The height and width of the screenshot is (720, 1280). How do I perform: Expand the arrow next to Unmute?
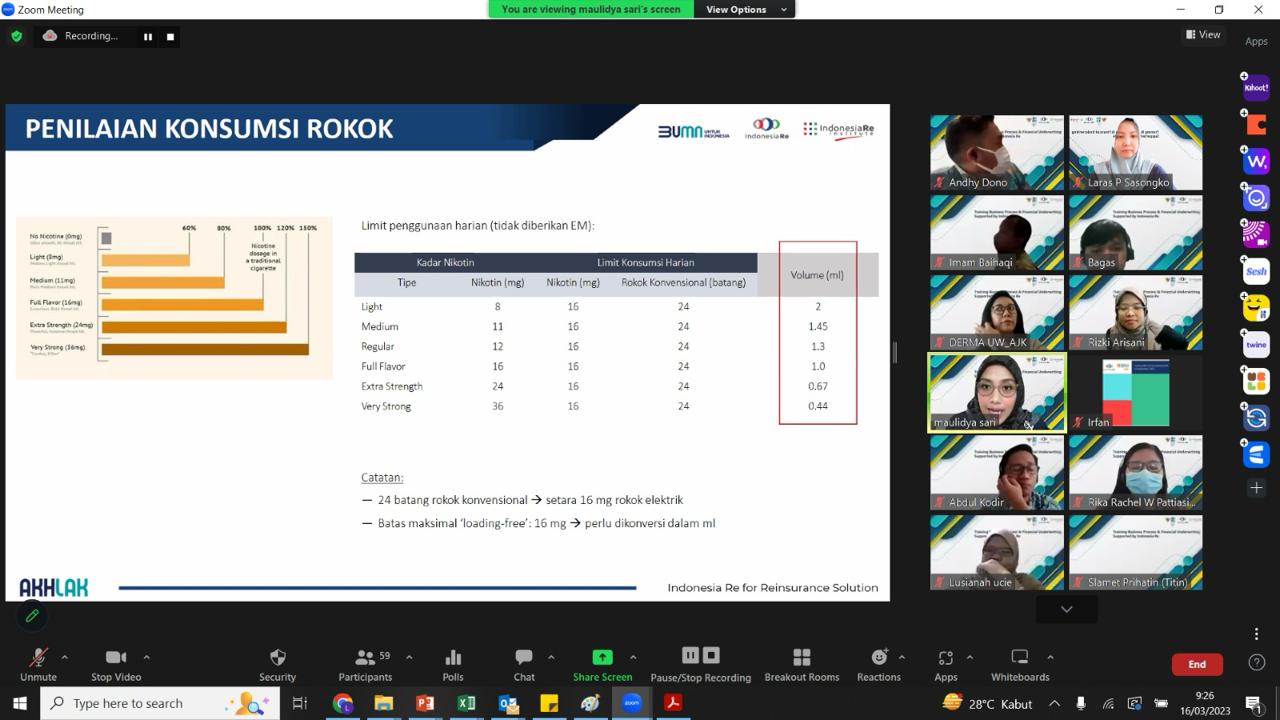pyautogui.click(x=65, y=657)
